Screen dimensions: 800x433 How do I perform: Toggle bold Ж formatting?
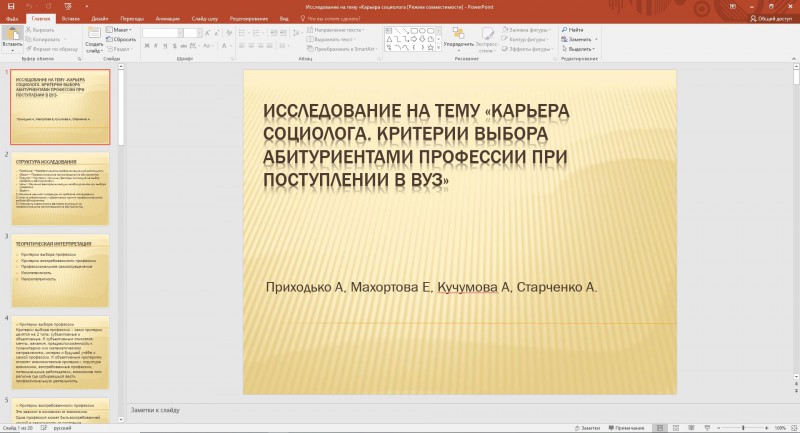147,46
